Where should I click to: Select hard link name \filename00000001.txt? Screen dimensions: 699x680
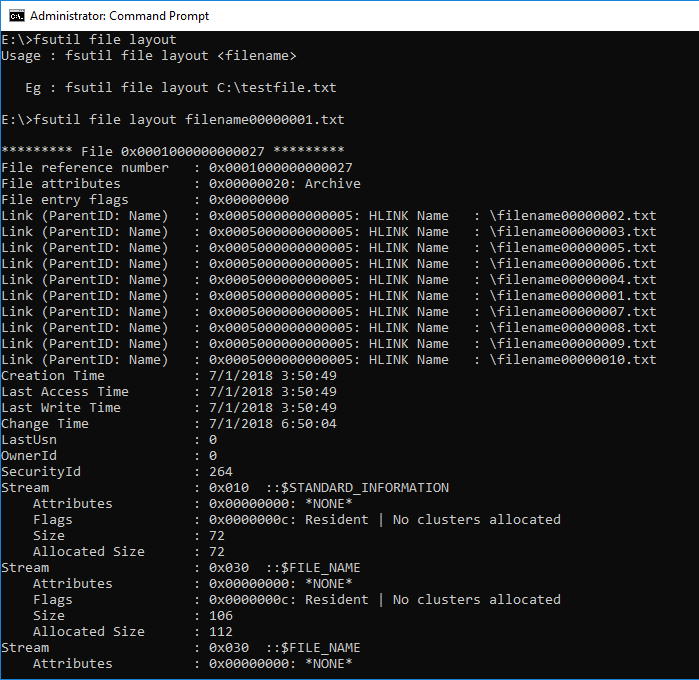click(x=573, y=296)
